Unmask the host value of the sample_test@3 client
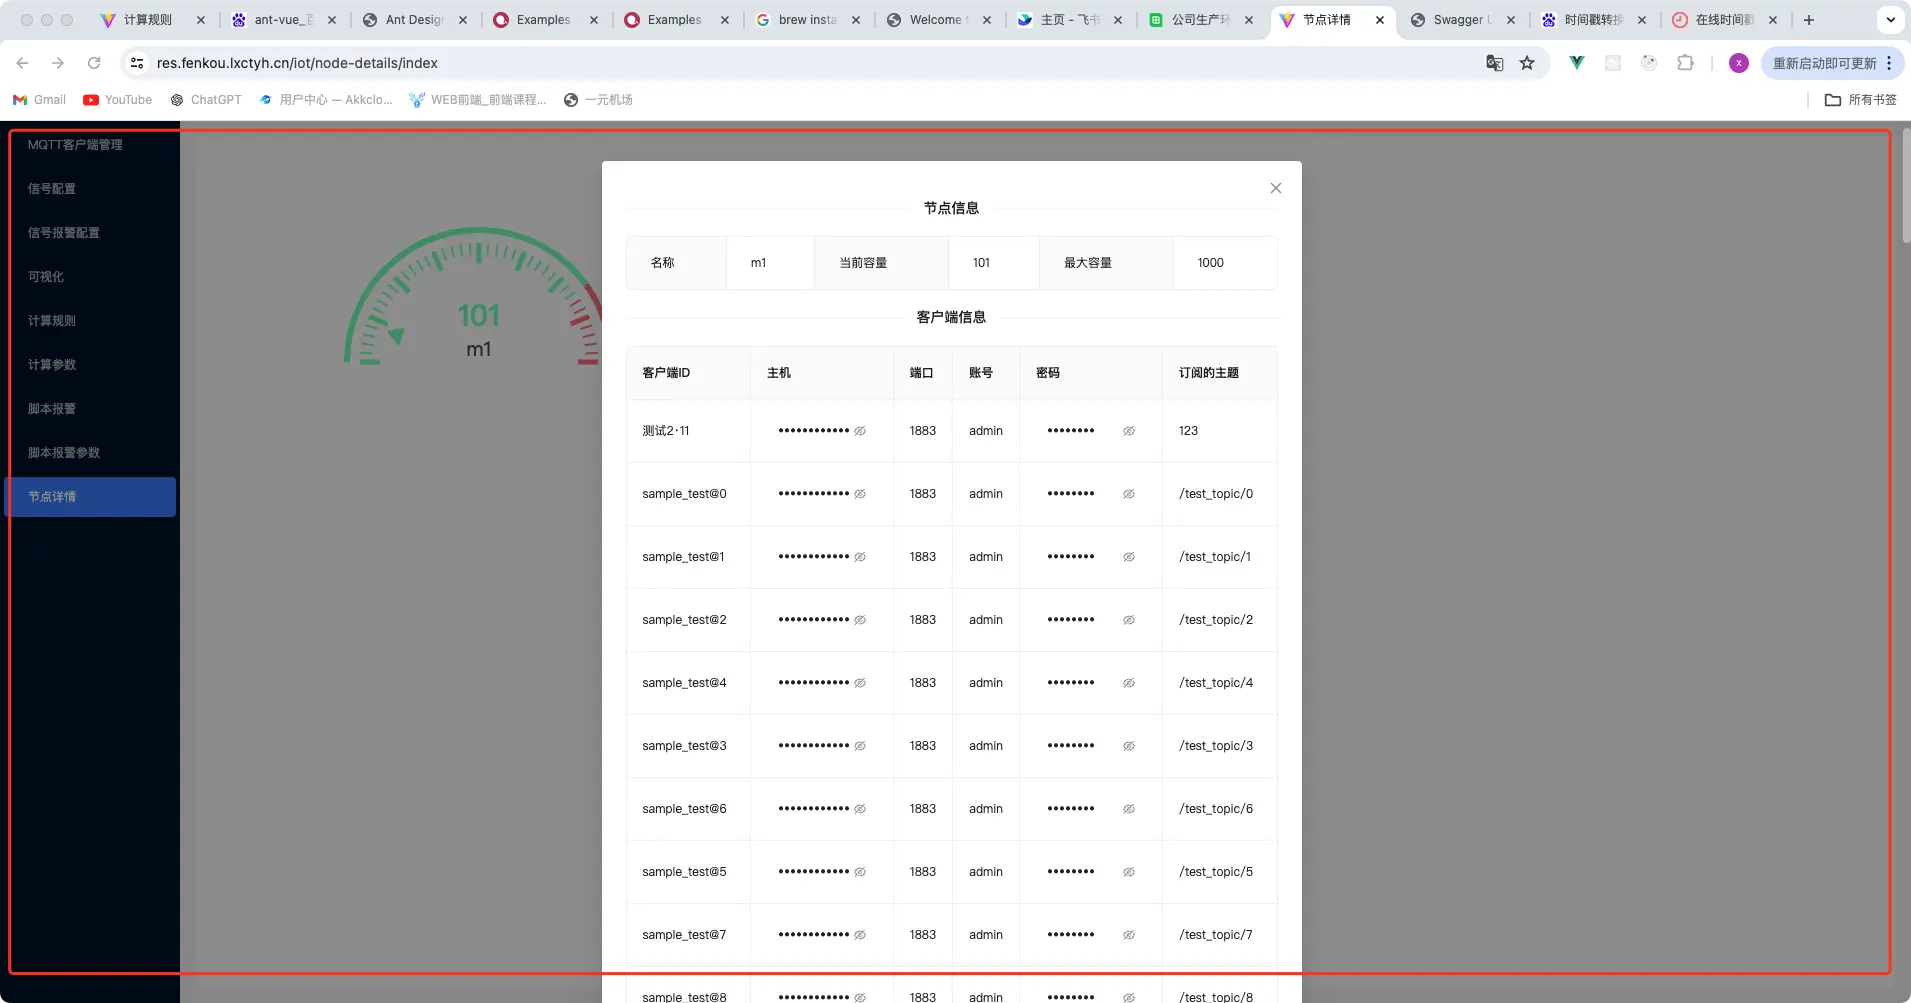Screen dimensions: 1911x1003 (x=860, y=746)
